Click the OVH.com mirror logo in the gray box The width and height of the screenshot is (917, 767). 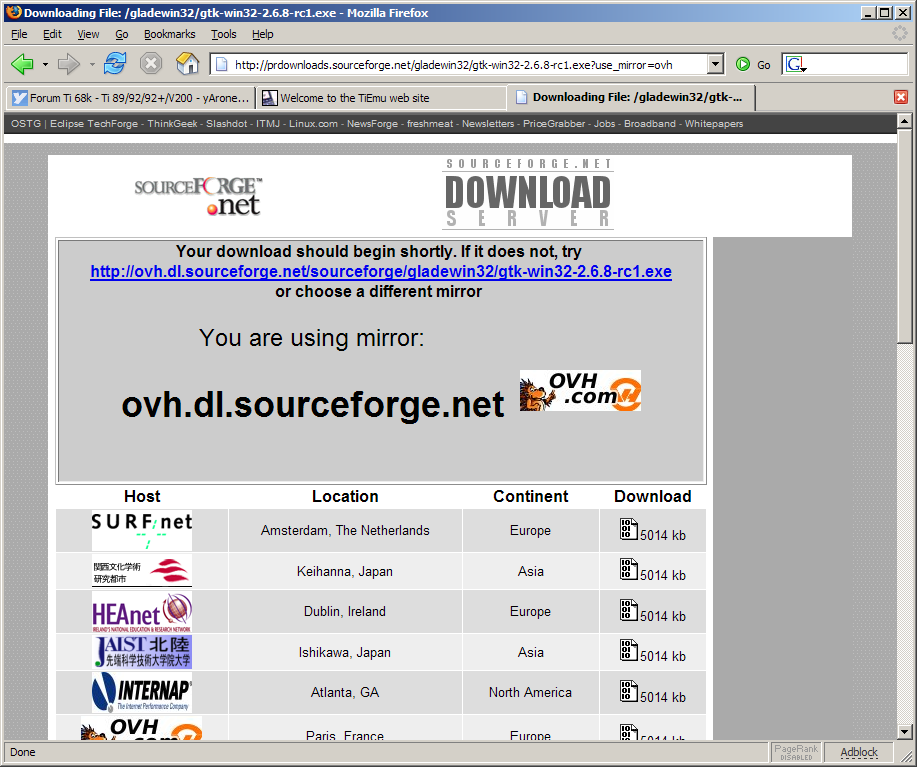pyautogui.click(x=580, y=391)
